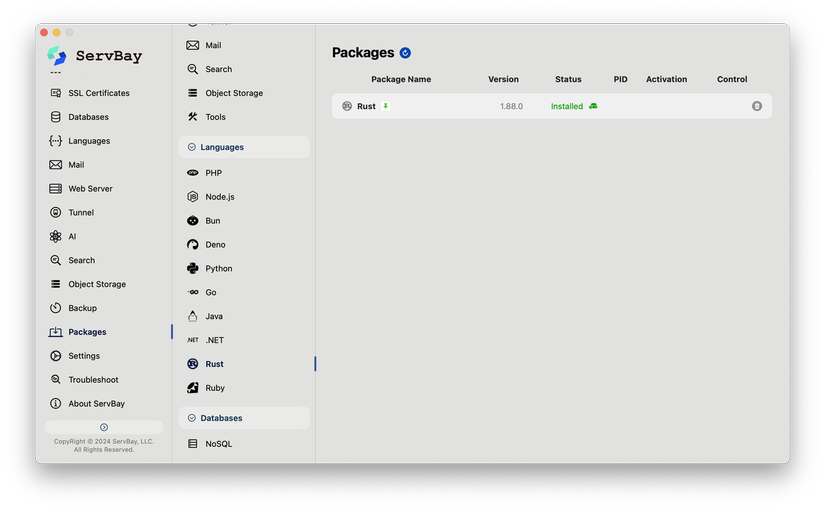This screenshot has width=825, height=510.
Task: Select .NET language packages
Action: (x=205, y=340)
